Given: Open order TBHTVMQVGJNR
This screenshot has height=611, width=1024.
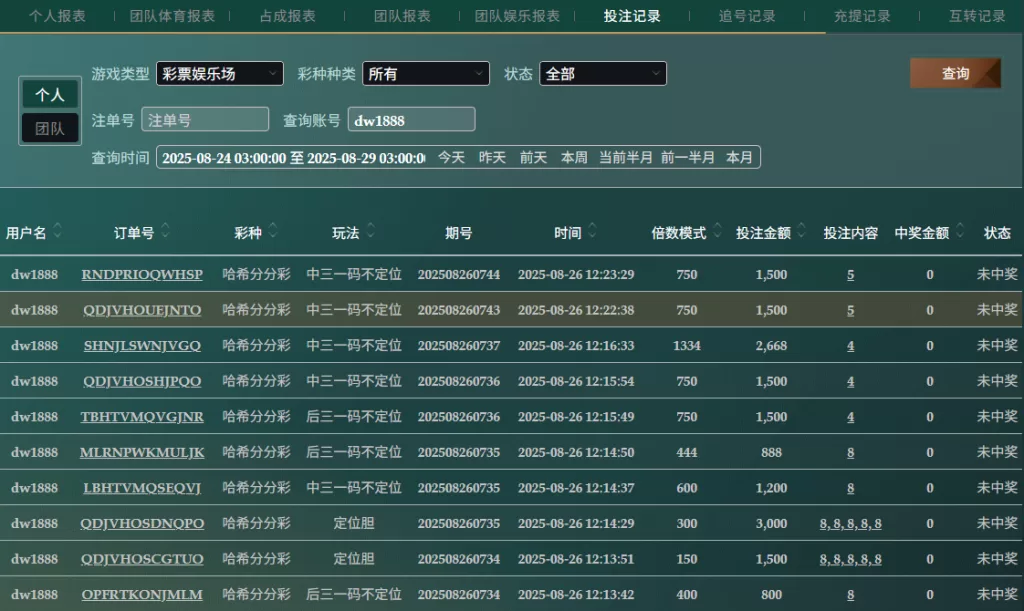Looking at the screenshot, I should pyautogui.click(x=142, y=416).
